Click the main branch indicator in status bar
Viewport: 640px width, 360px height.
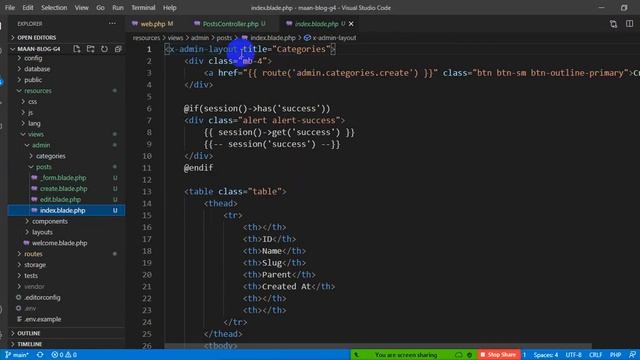click(17, 355)
